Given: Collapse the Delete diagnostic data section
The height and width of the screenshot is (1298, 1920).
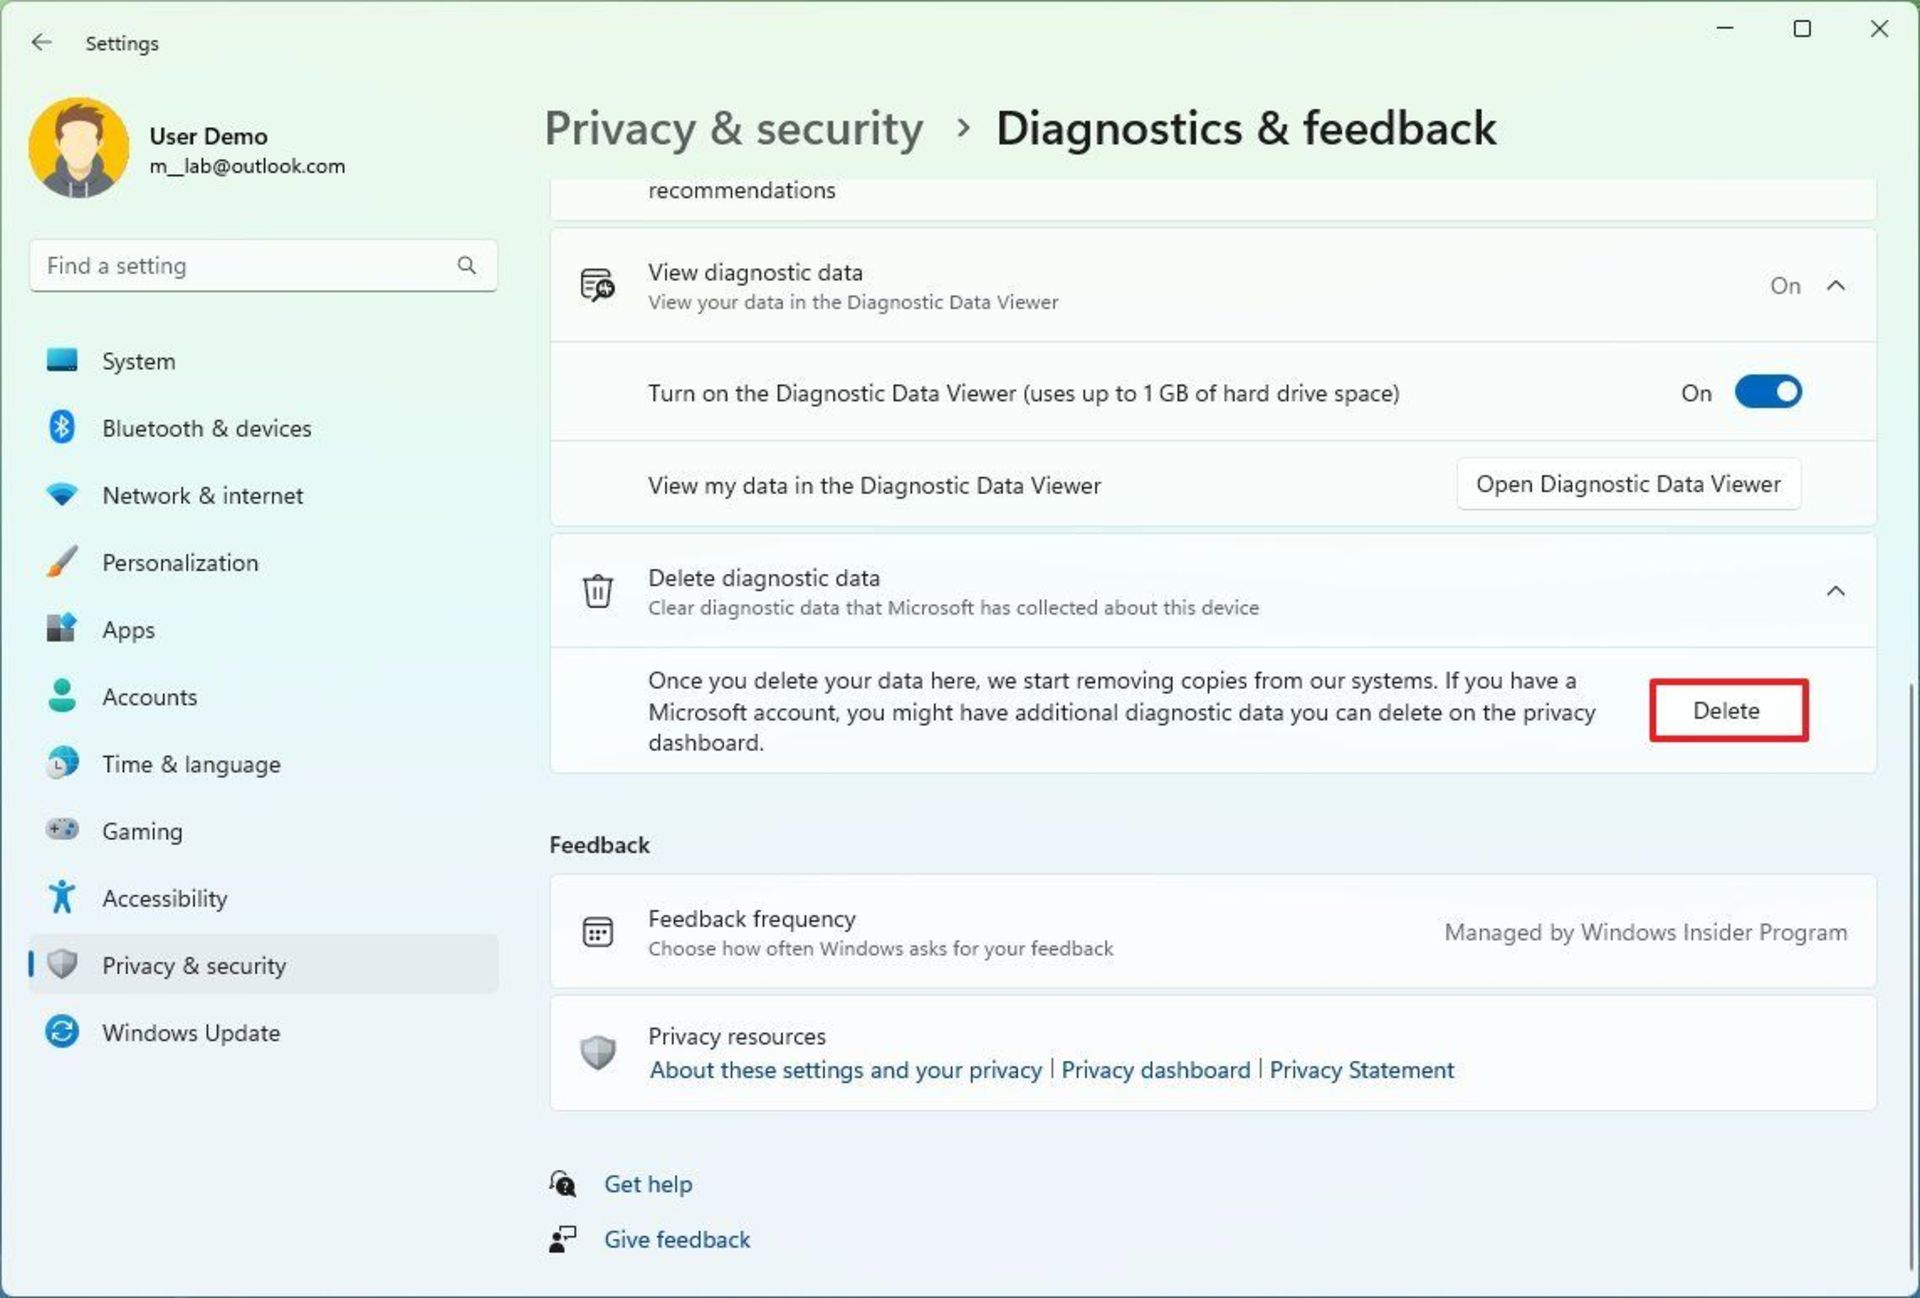Looking at the screenshot, I should (x=1836, y=591).
